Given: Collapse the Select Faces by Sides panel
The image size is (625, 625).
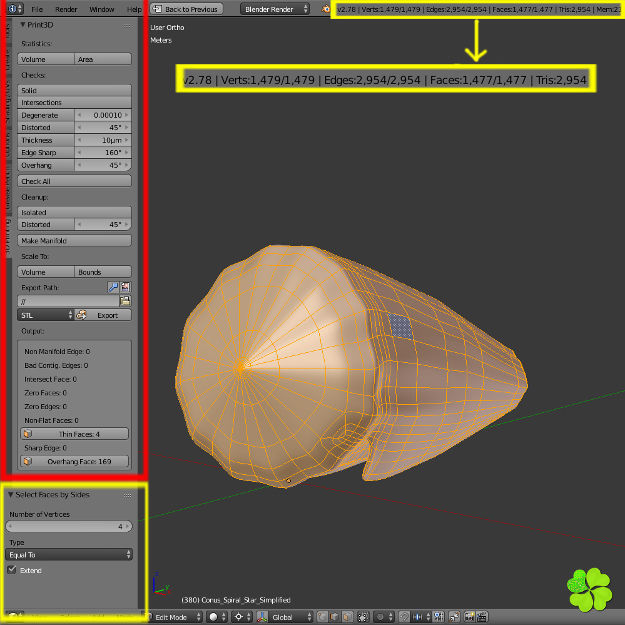Looking at the screenshot, I should point(10,495).
